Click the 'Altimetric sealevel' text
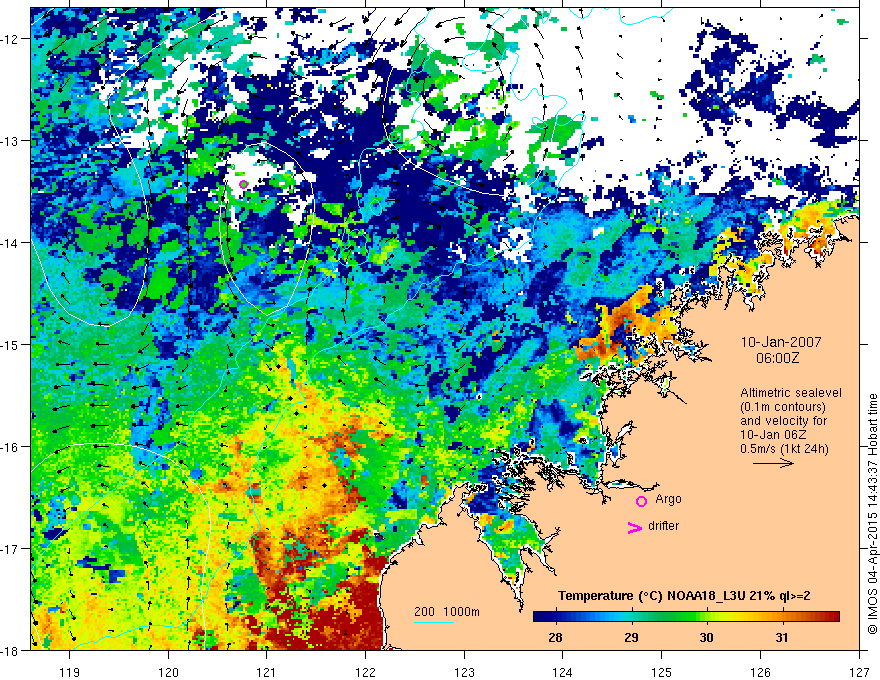This screenshot has width=880, height=680. click(791, 393)
